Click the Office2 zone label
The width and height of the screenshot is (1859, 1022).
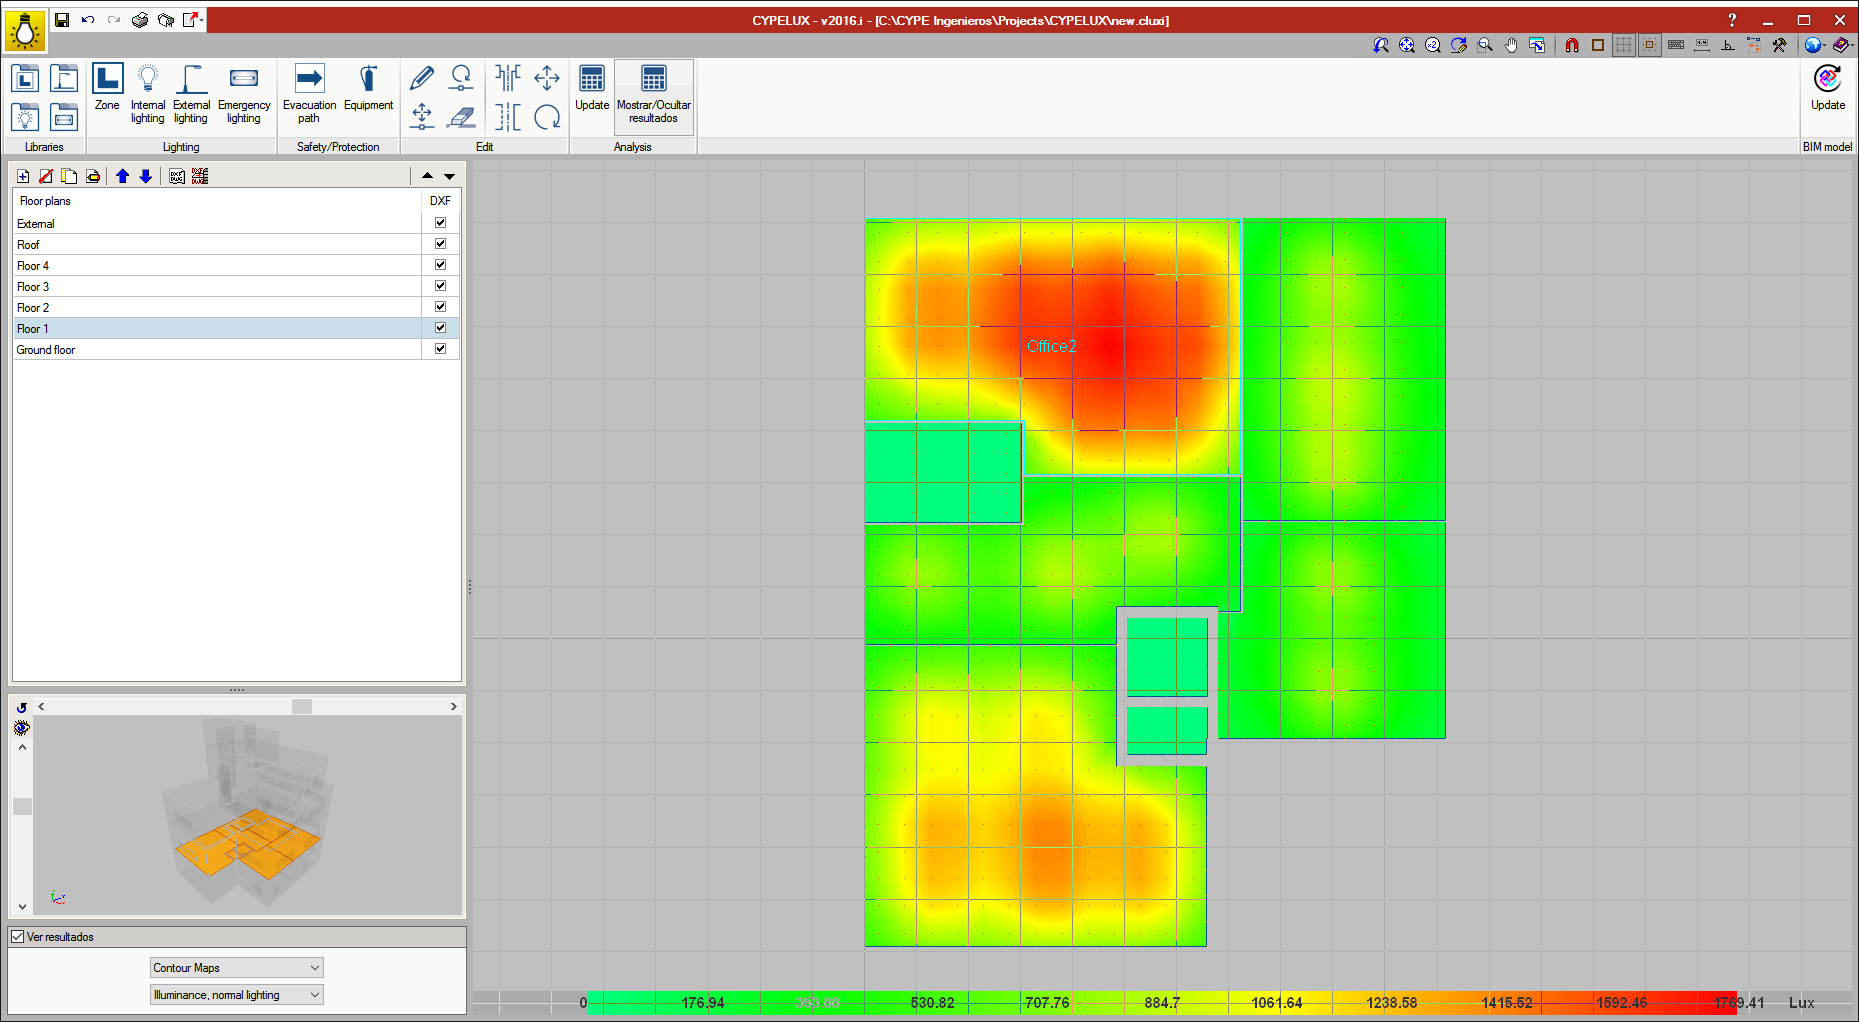pos(1052,346)
